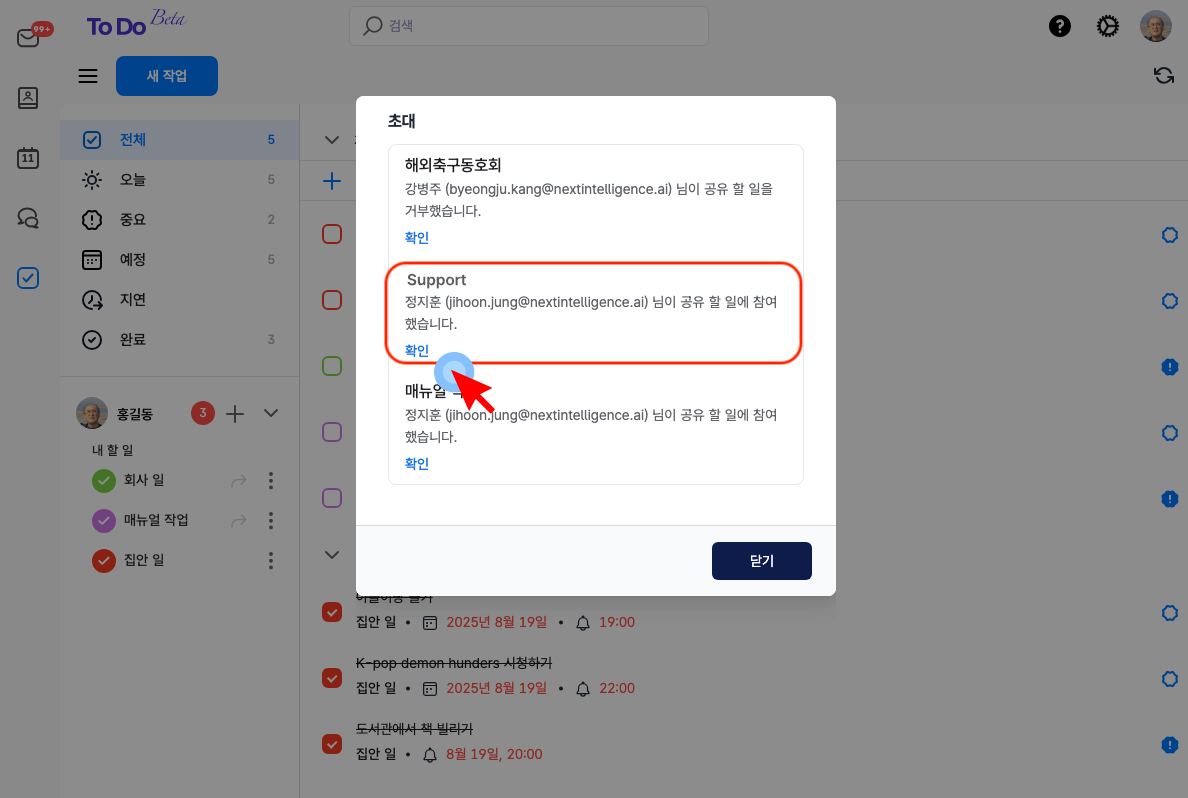Uncheck the K-pop demon hunders task checkbox
This screenshot has width=1188, height=798.
pyautogui.click(x=332, y=677)
